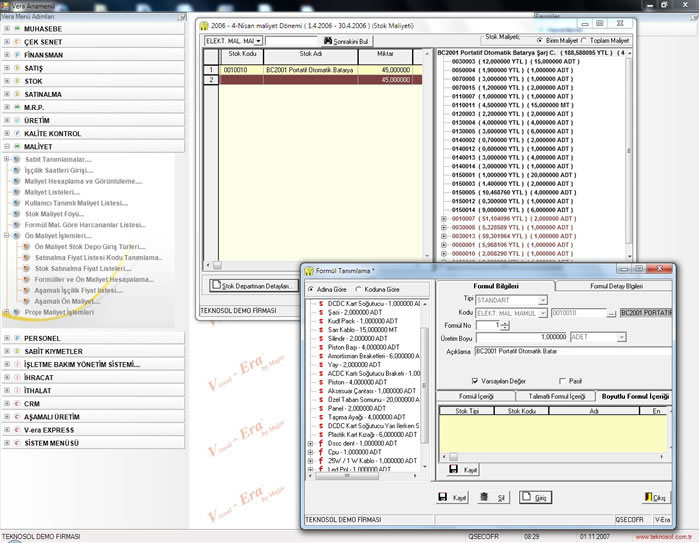Click the exit door icon on Çıkış
Image resolution: width=699 pixels, height=543 pixels.
coord(649,497)
